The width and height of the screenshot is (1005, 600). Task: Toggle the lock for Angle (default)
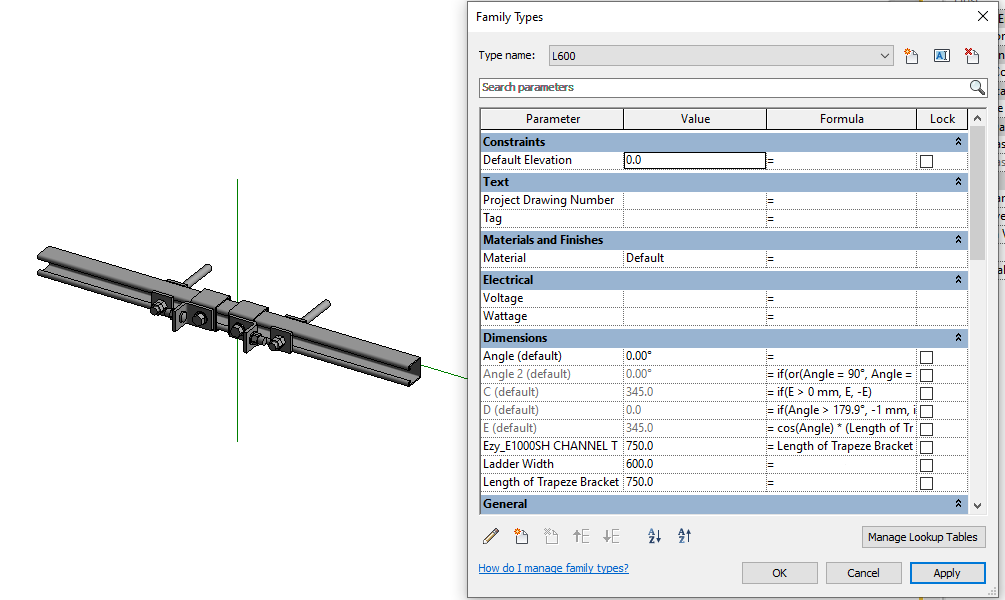tap(926, 357)
